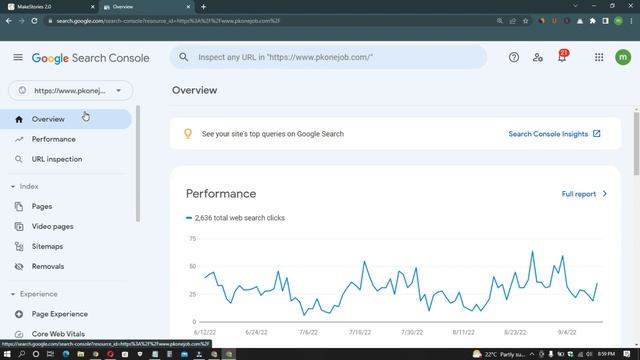Screen dimensions: 640x360
Task: Click the 2,636 total web search clicks legend
Action: (x=235, y=218)
